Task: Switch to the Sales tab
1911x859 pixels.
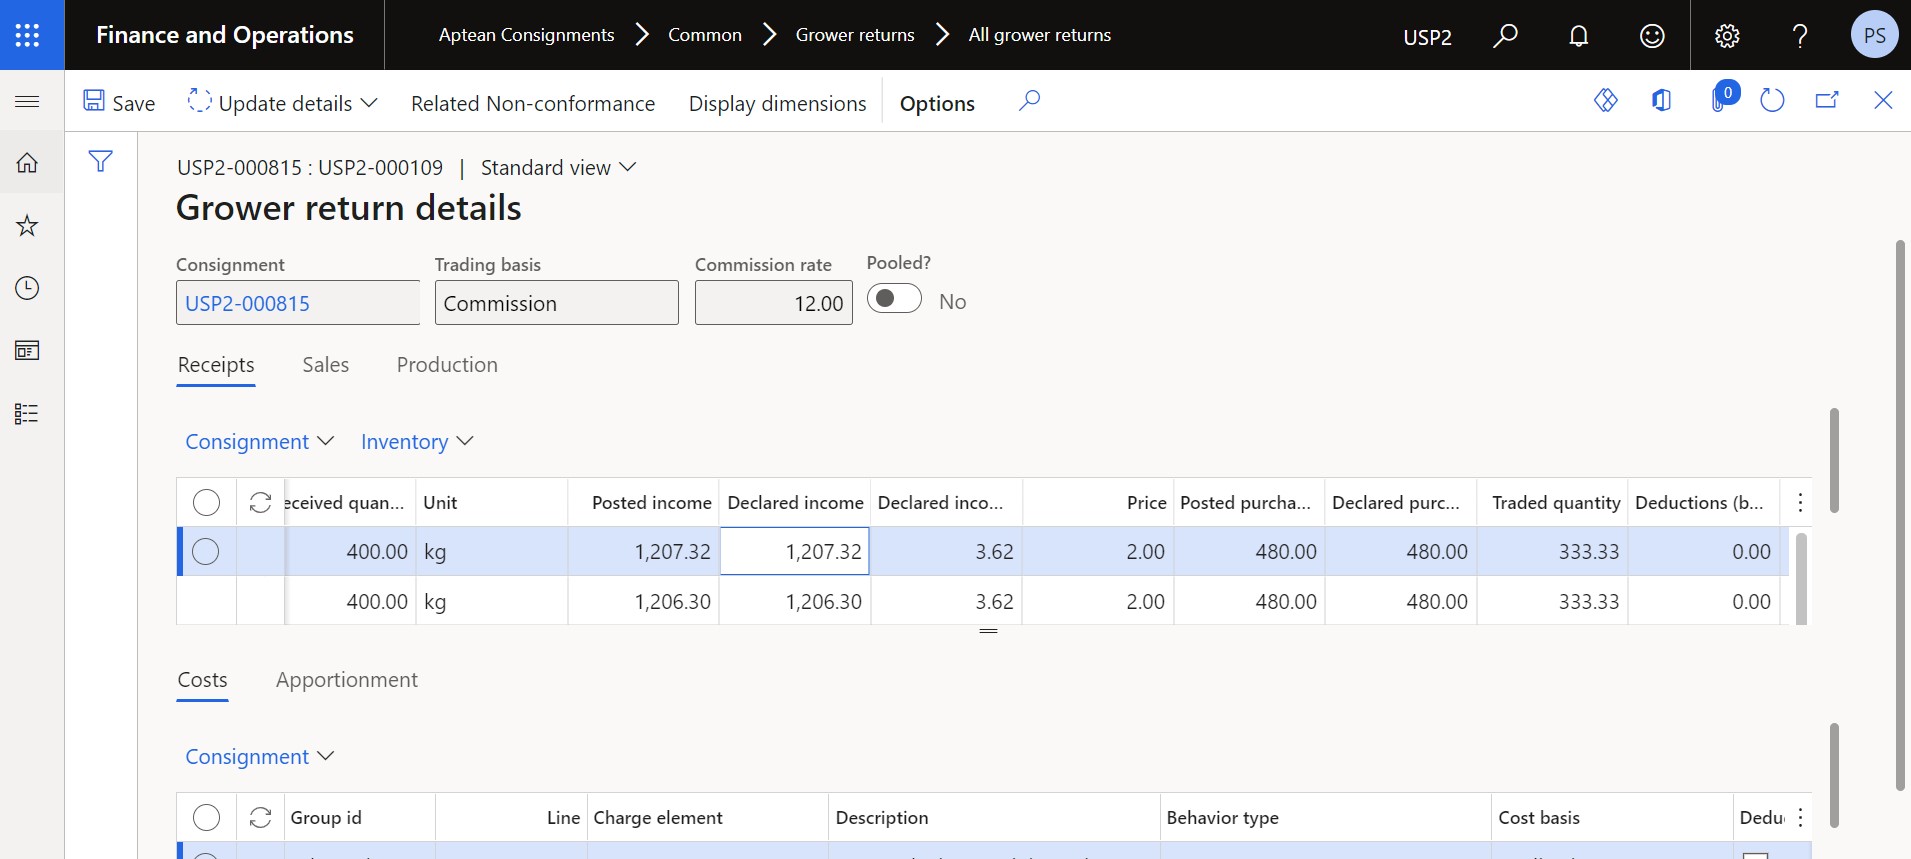Action: tap(326, 365)
